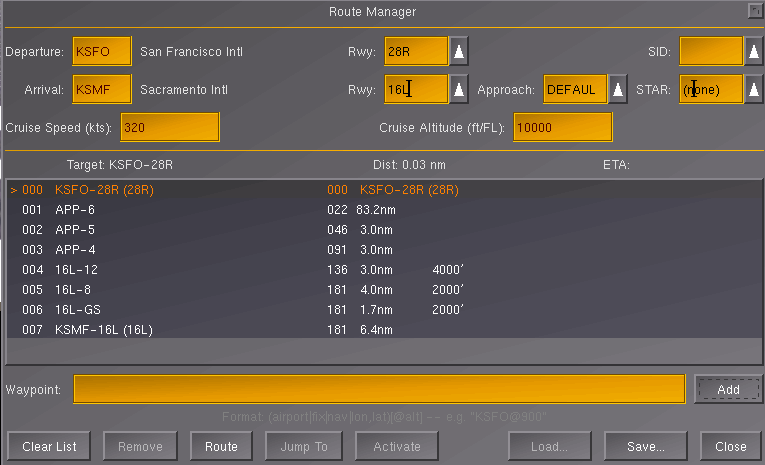The height and width of the screenshot is (465, 765).
Task: Click the ETA: label
Action: click(x=616, y=165)
